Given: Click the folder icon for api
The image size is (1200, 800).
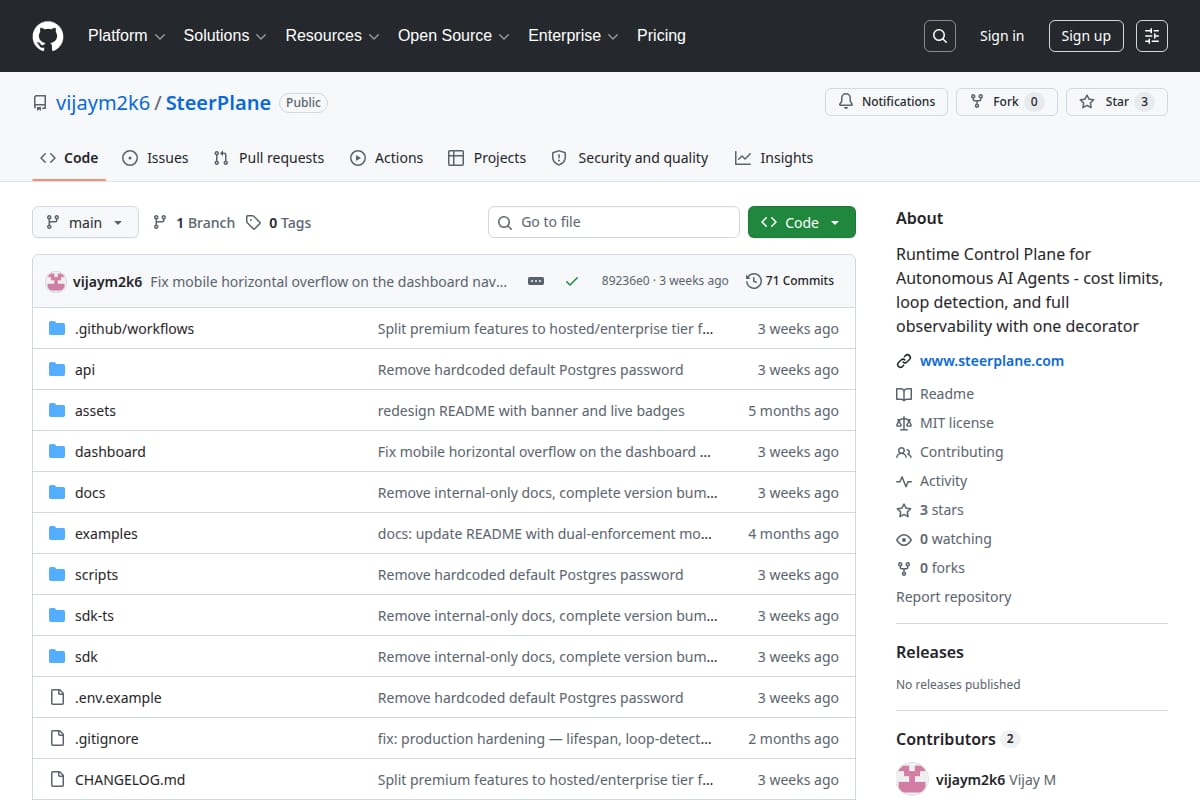Looking at the screenshot, I should (x=57, y=370).
